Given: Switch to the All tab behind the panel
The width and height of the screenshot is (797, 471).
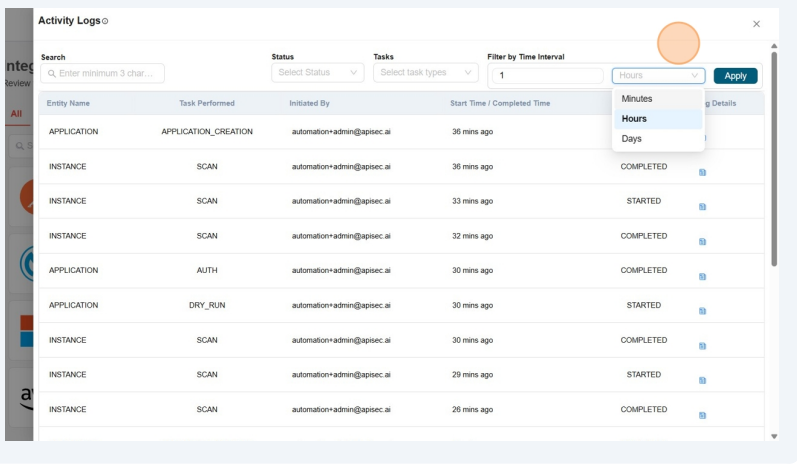Looking at the screenshot, I should (x=16, y=114).
